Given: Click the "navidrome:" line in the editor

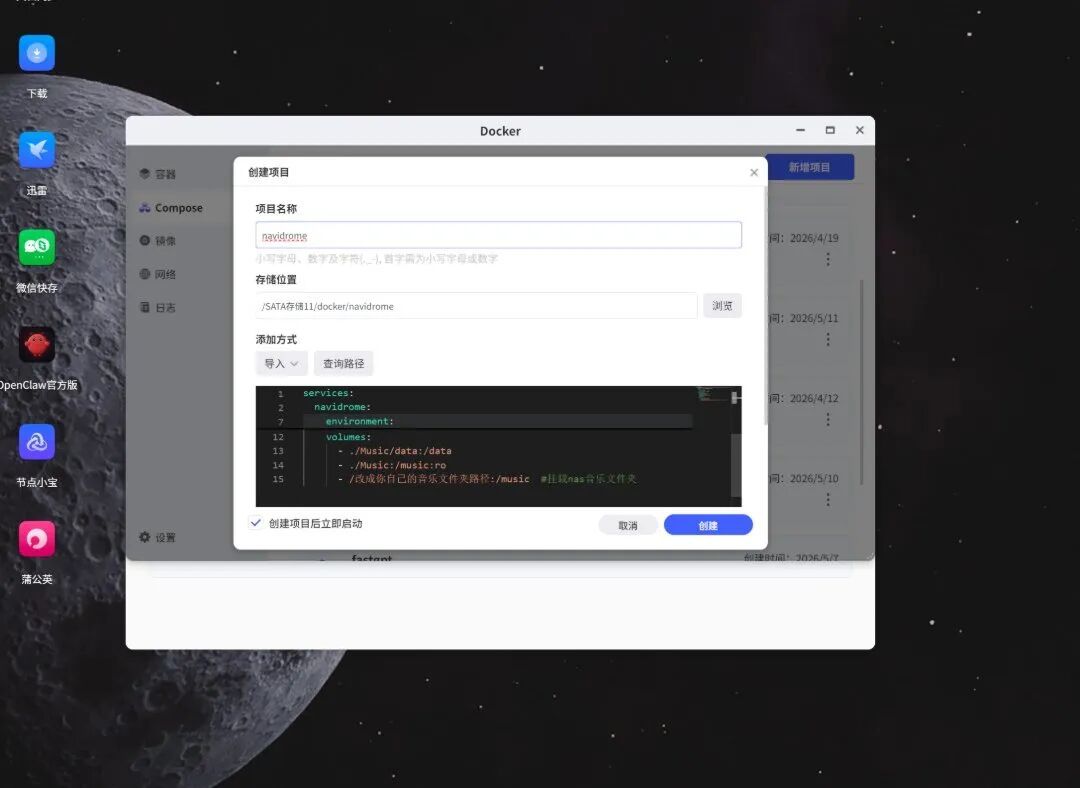Looking at the screenshot, I should pyautogui.click(x=342, y=407).
